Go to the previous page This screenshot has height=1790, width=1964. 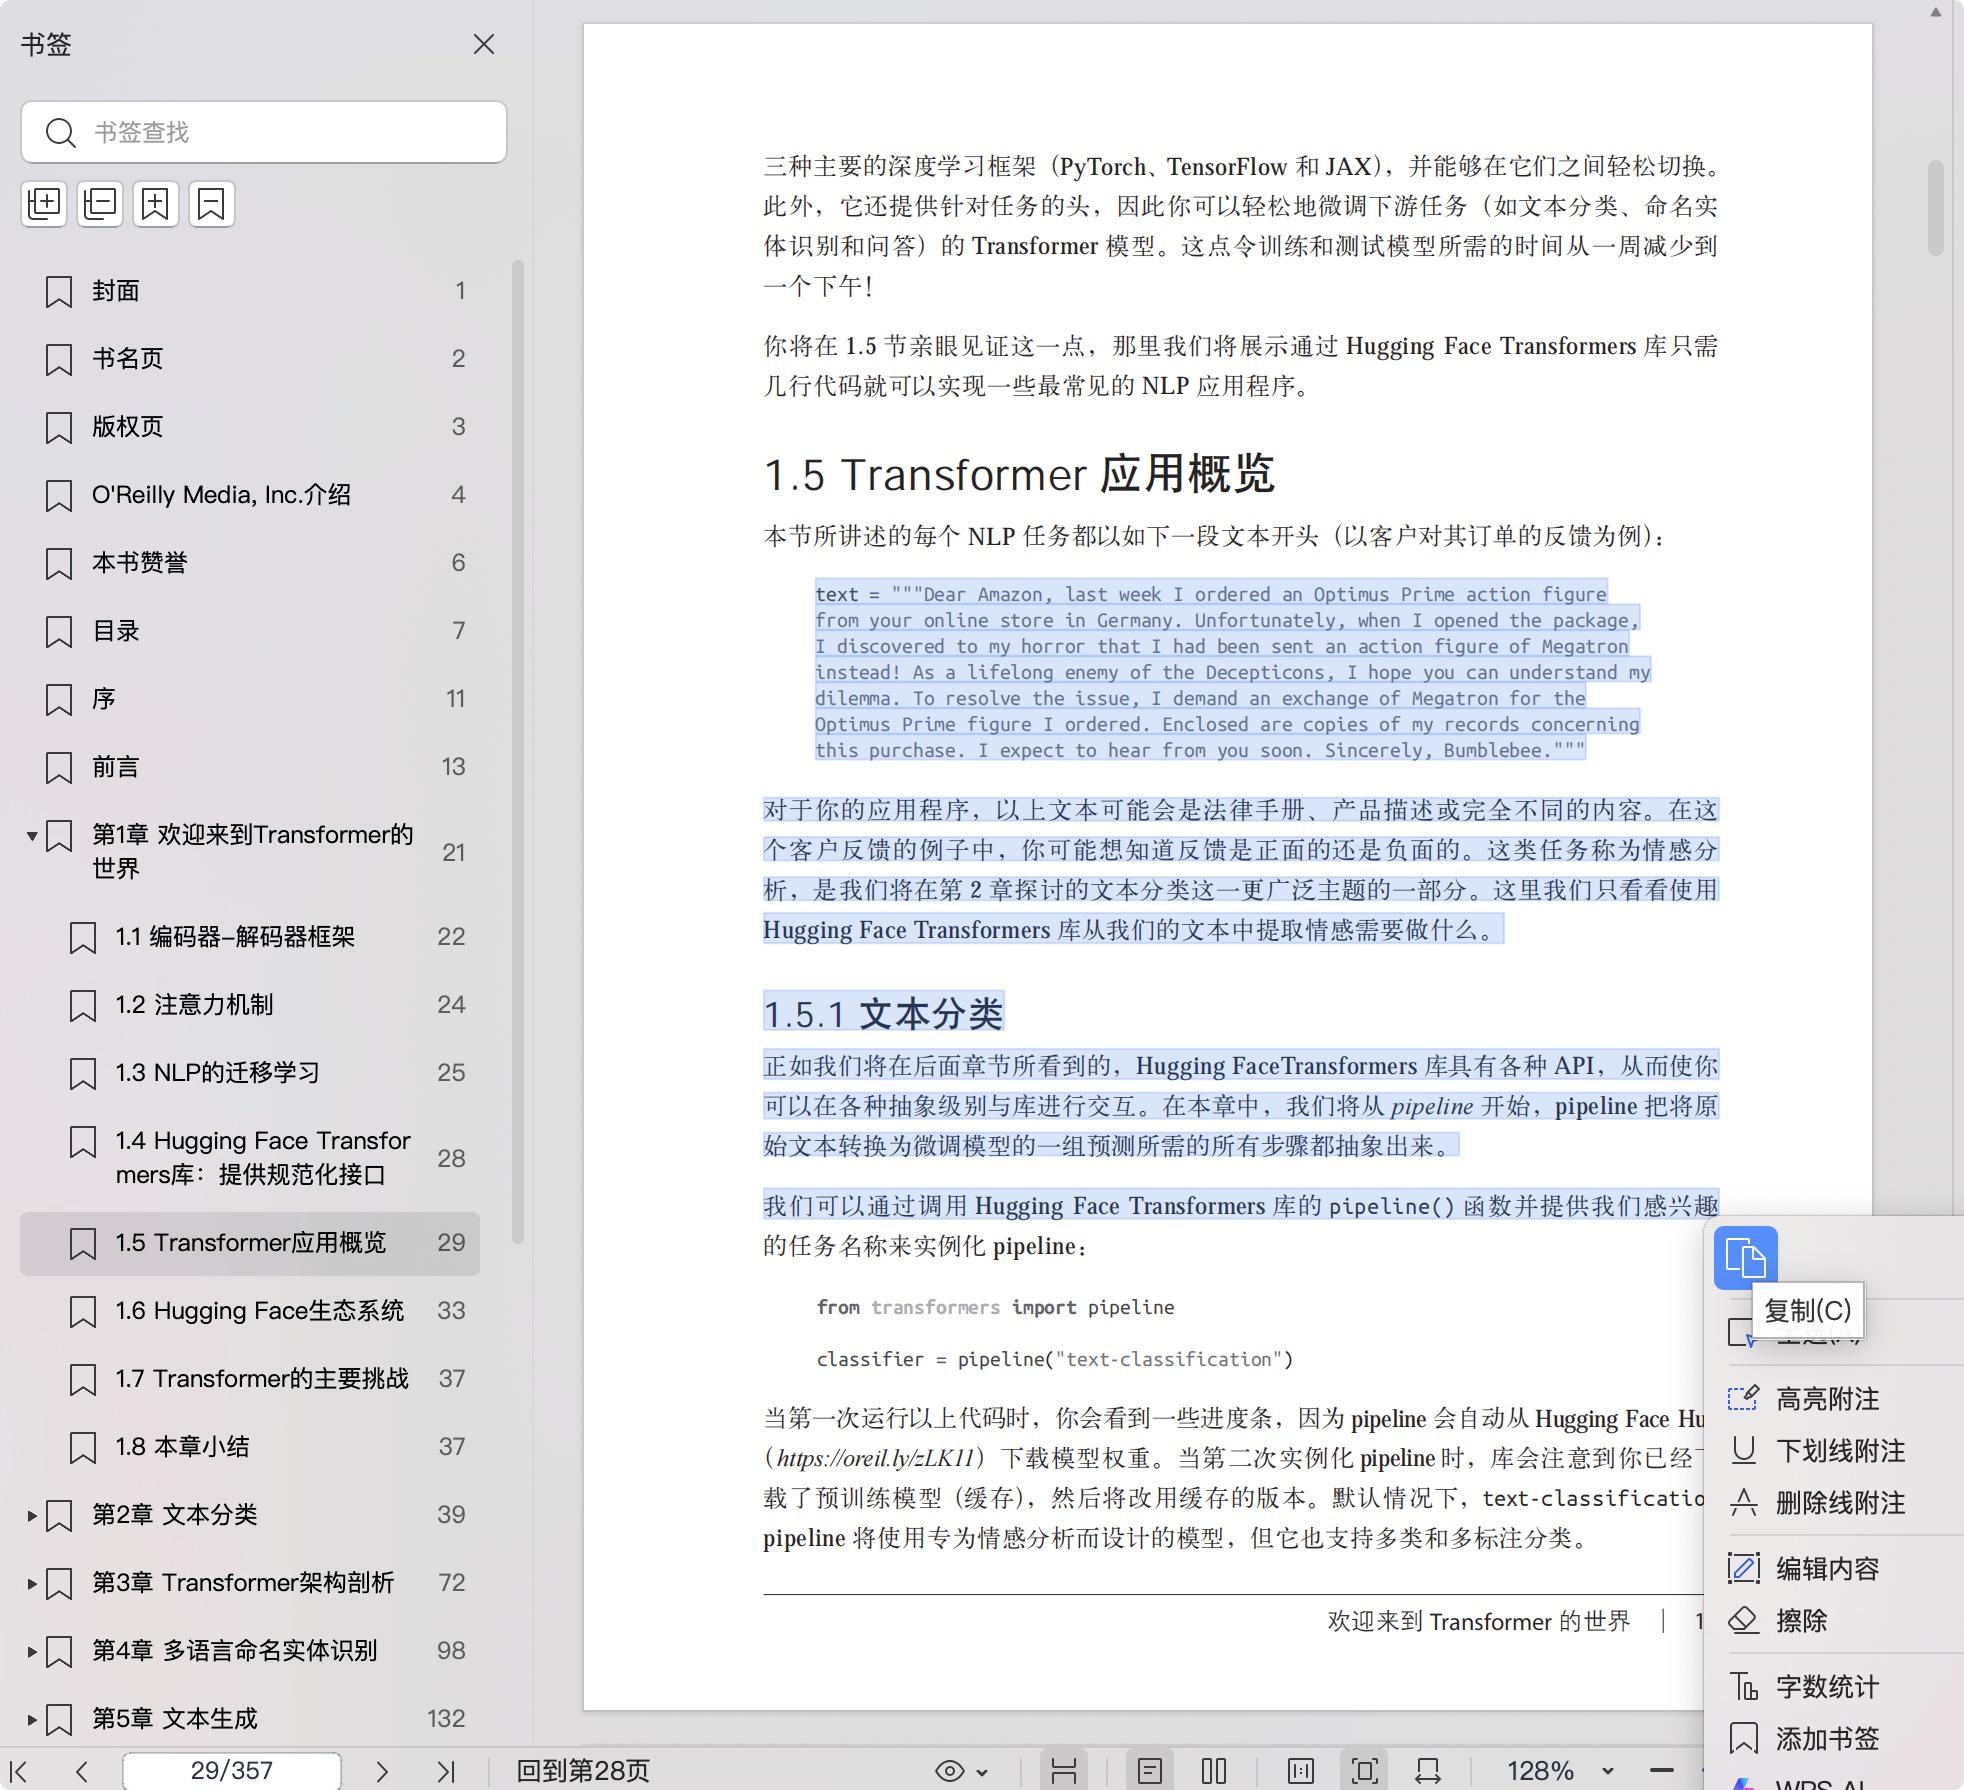pos(82,1771)
